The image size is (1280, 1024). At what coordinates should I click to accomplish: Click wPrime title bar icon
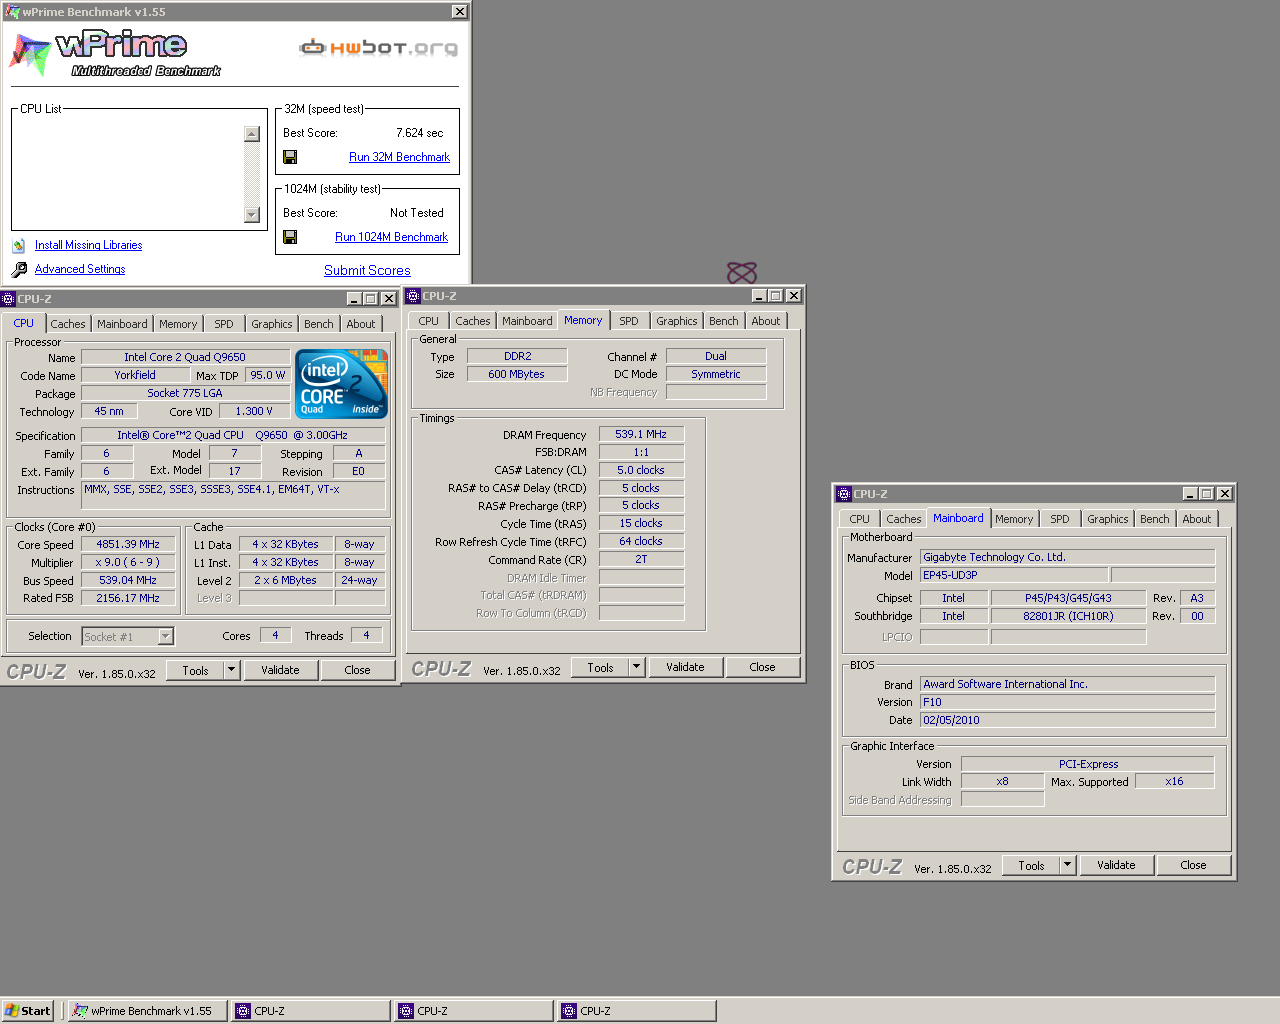coord(12,12)
